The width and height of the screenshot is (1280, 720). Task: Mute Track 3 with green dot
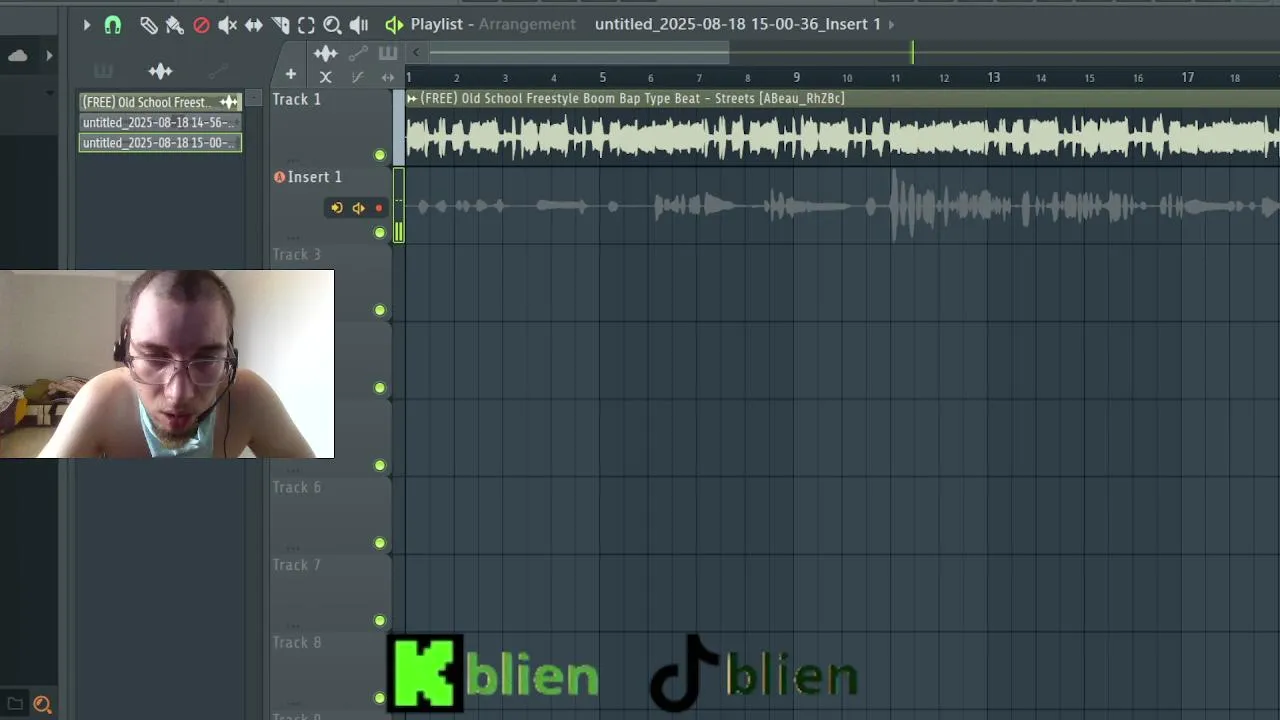pos(379,310)
